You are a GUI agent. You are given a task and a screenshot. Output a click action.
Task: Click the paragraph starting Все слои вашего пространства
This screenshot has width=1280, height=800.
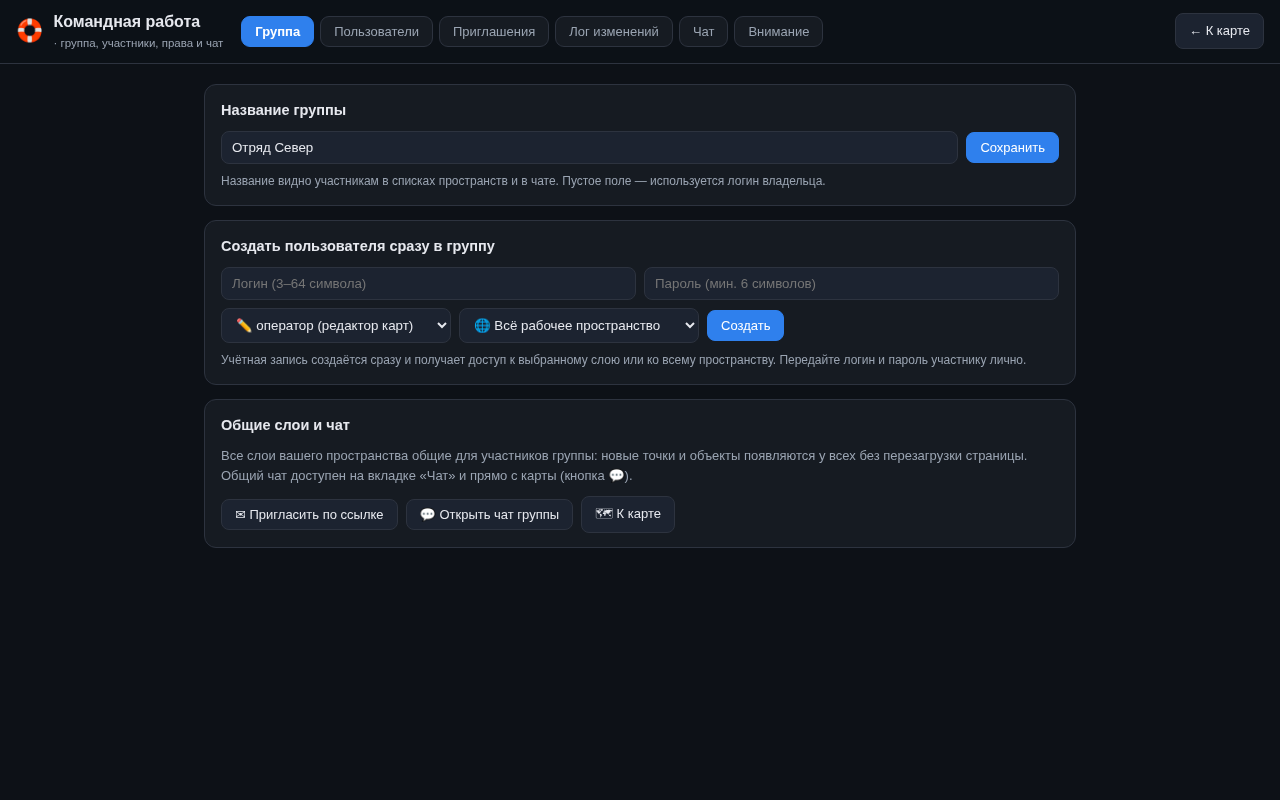coord(624,465)
